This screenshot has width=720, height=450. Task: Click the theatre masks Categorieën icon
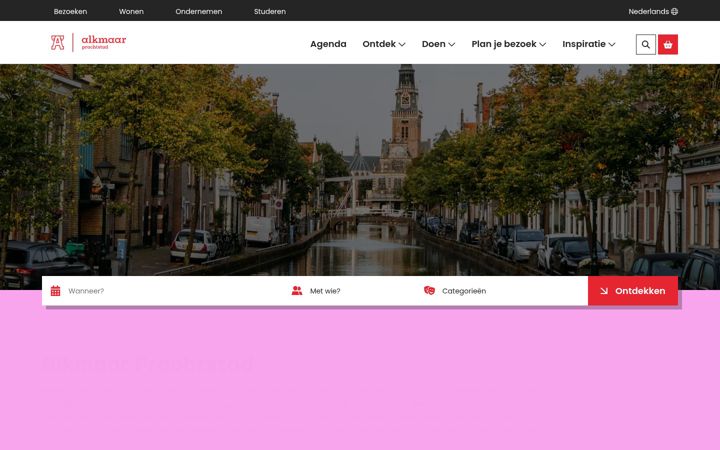click(429, 290)
